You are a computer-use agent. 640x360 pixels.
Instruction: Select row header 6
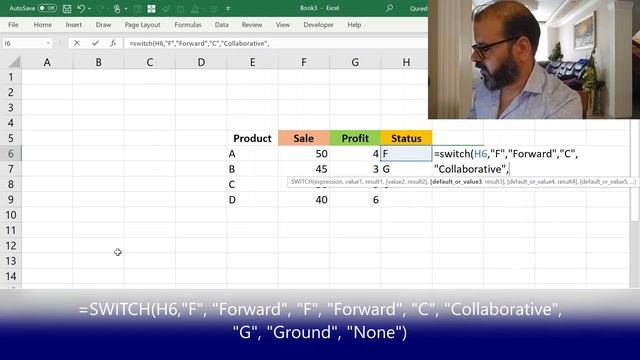[11, 153]
